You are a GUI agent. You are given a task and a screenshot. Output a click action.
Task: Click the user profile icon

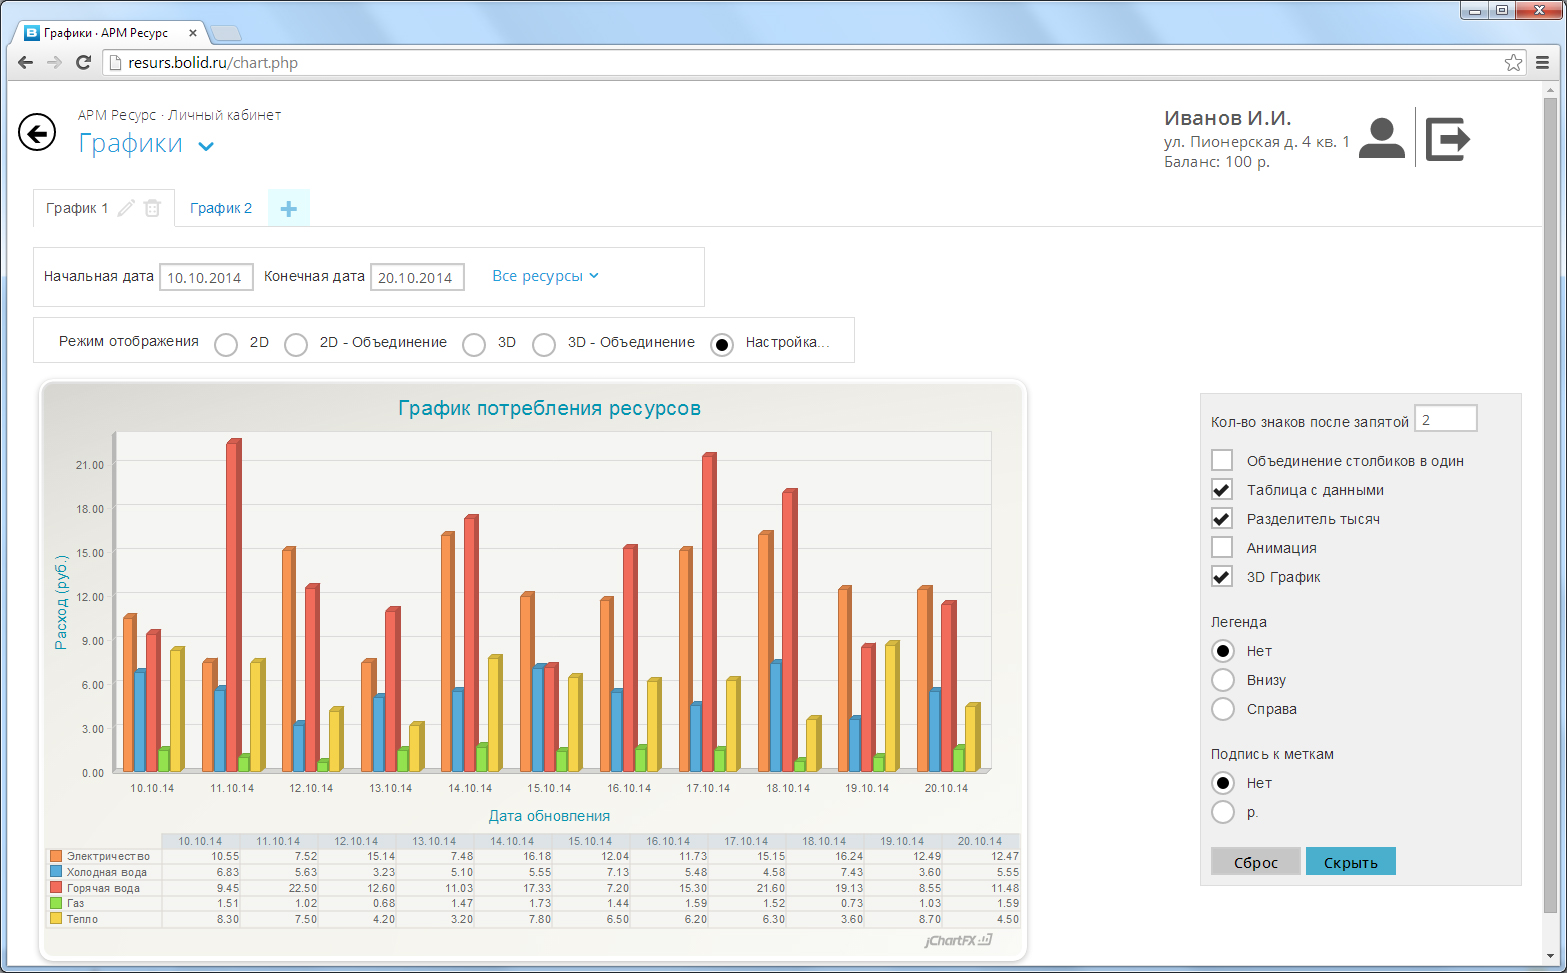[x=1382, y=138]
